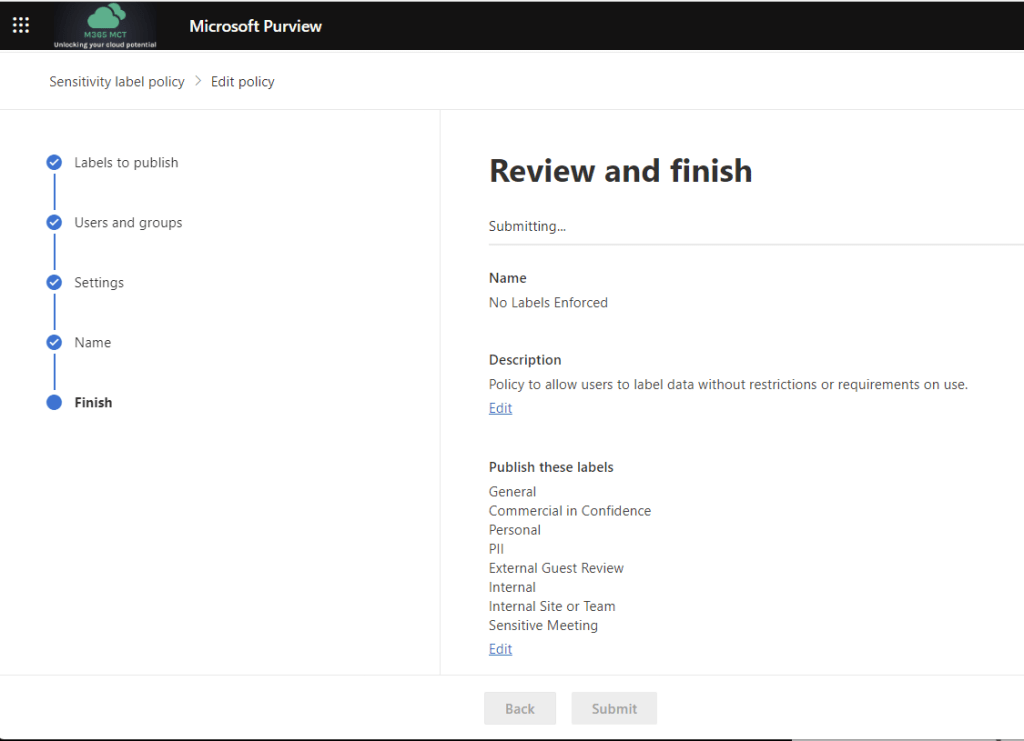Navigate to Sensitivity label policy breadcrumb

[x=117, y=82]
